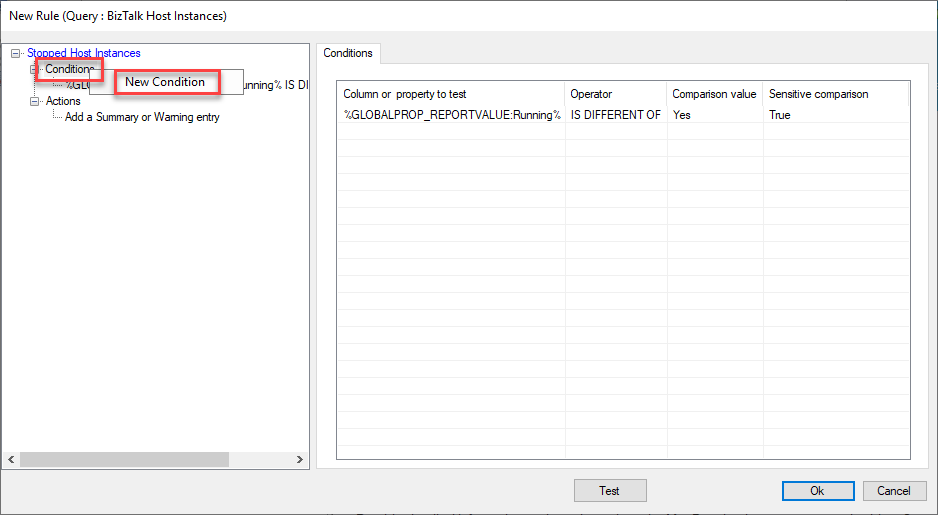Select the Conditions node in the tree
The width and height of the screenshot is (938, 515).
(x=69, y=69)
